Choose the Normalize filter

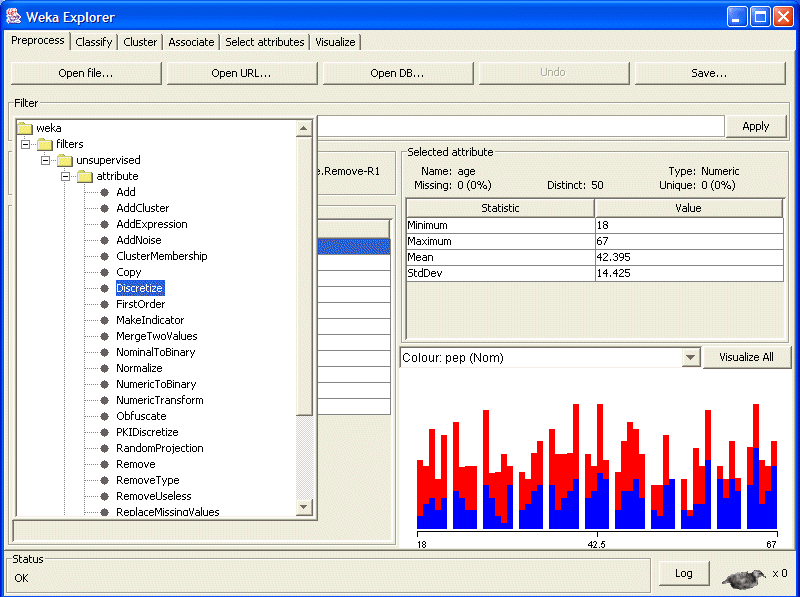click(139, 368)
